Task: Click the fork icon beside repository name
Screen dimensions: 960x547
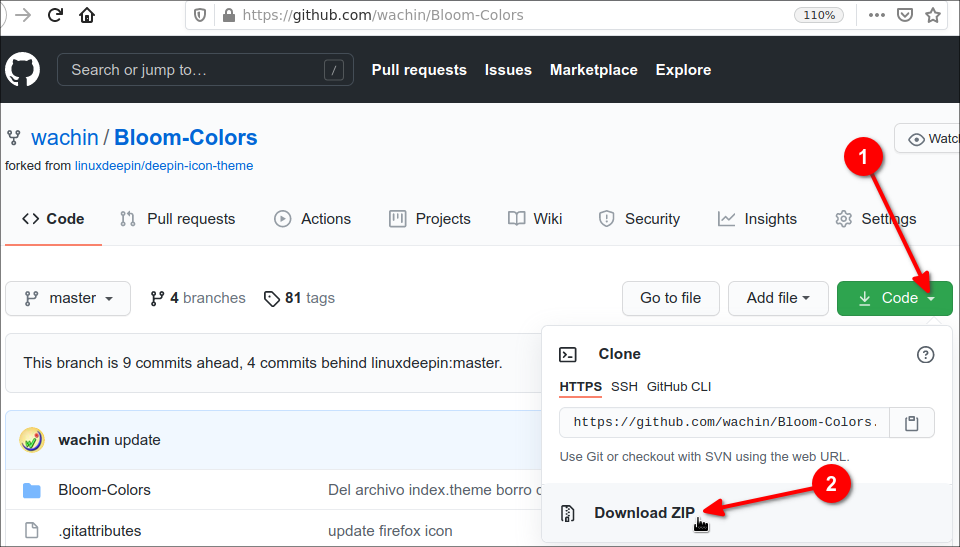Action: click(x=13, y=138)
